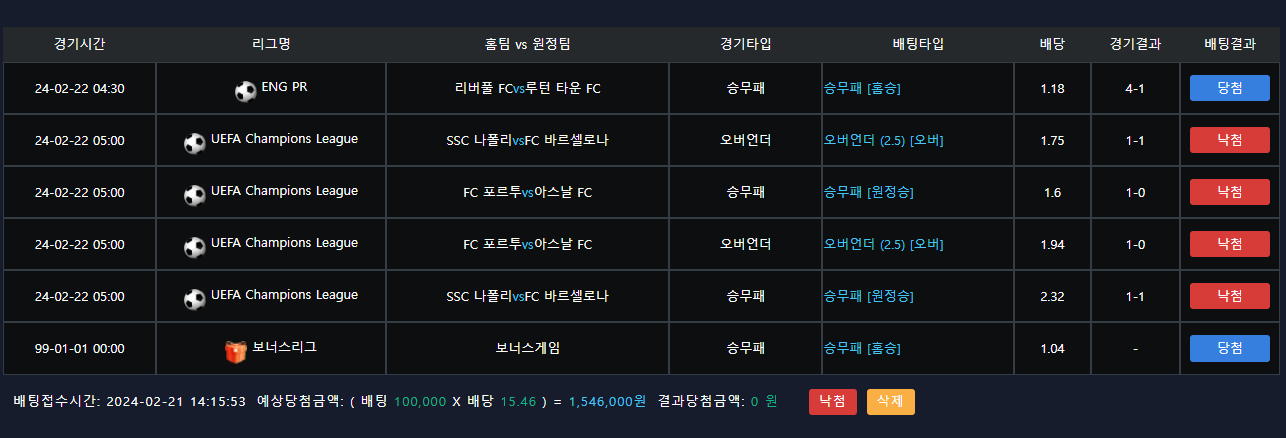This screenshot has width=1286, height=438.
Task: Open 승무패 [원정승] link with 2.32 odds
Action: pos(868,296)
